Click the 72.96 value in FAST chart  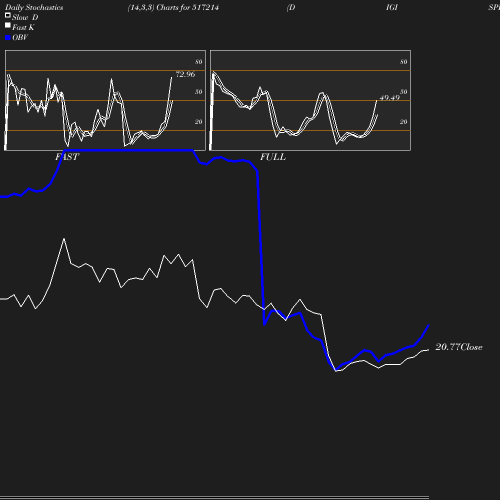point(185,74)
